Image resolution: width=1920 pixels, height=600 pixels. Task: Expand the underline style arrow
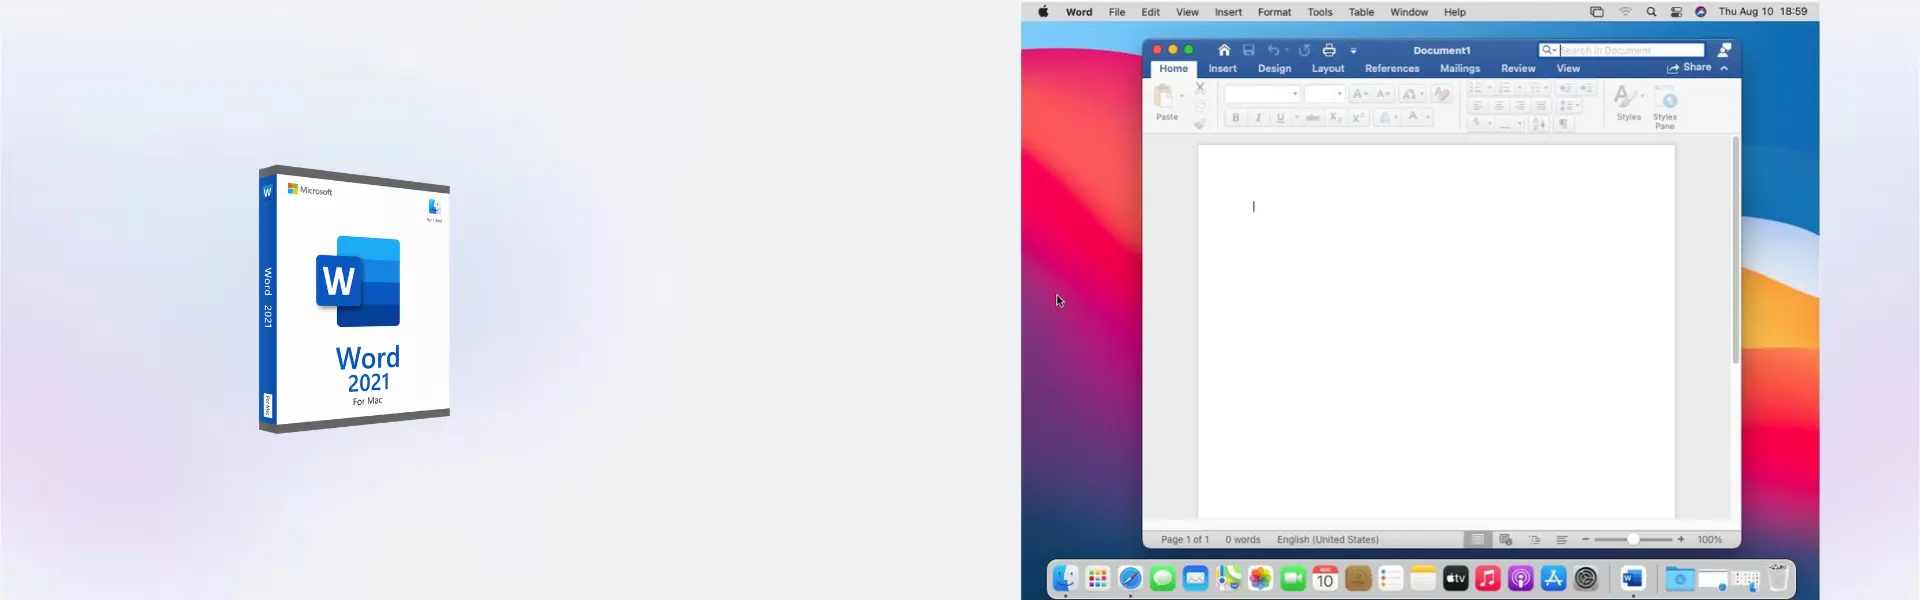tap(1296, 117)
